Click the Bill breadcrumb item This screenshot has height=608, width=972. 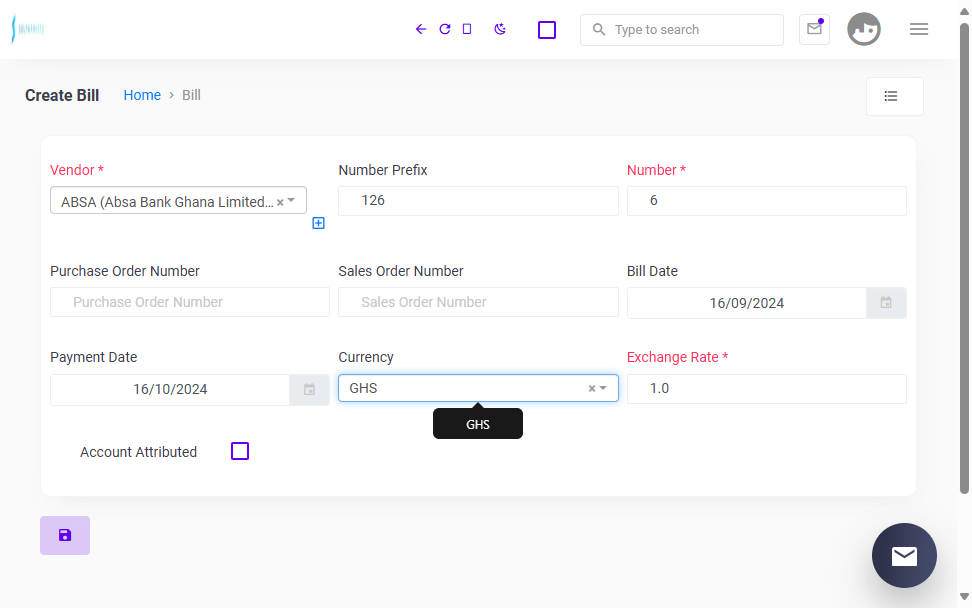pyautogui.click(x=191, y=95)
